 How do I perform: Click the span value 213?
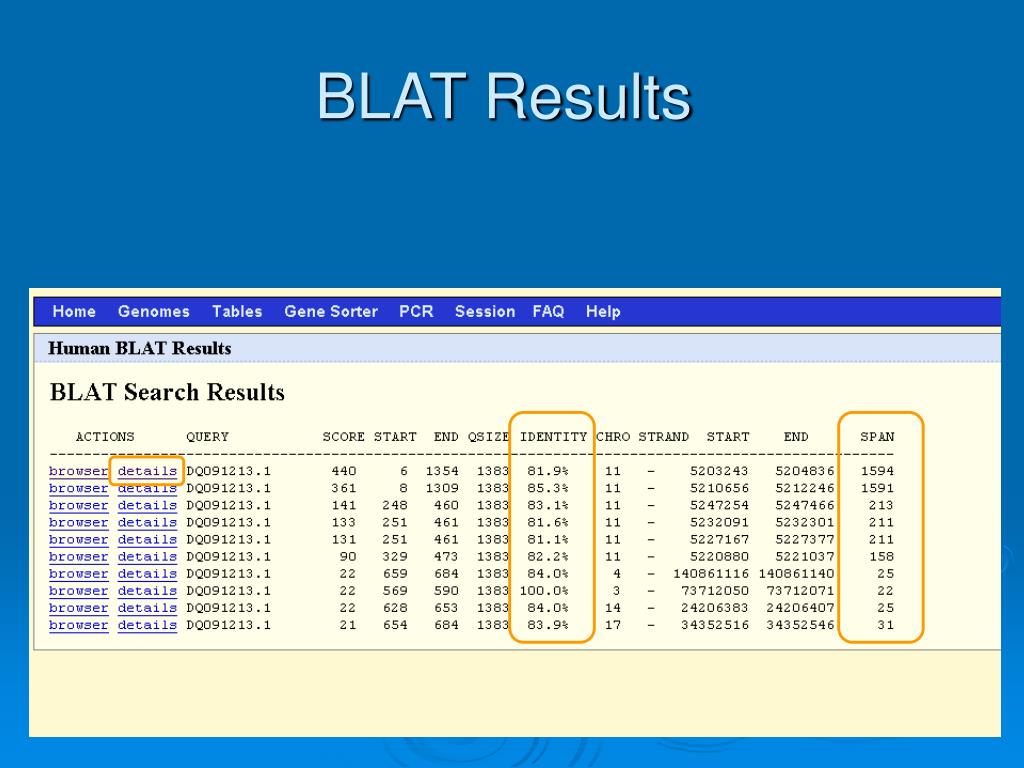881,505
